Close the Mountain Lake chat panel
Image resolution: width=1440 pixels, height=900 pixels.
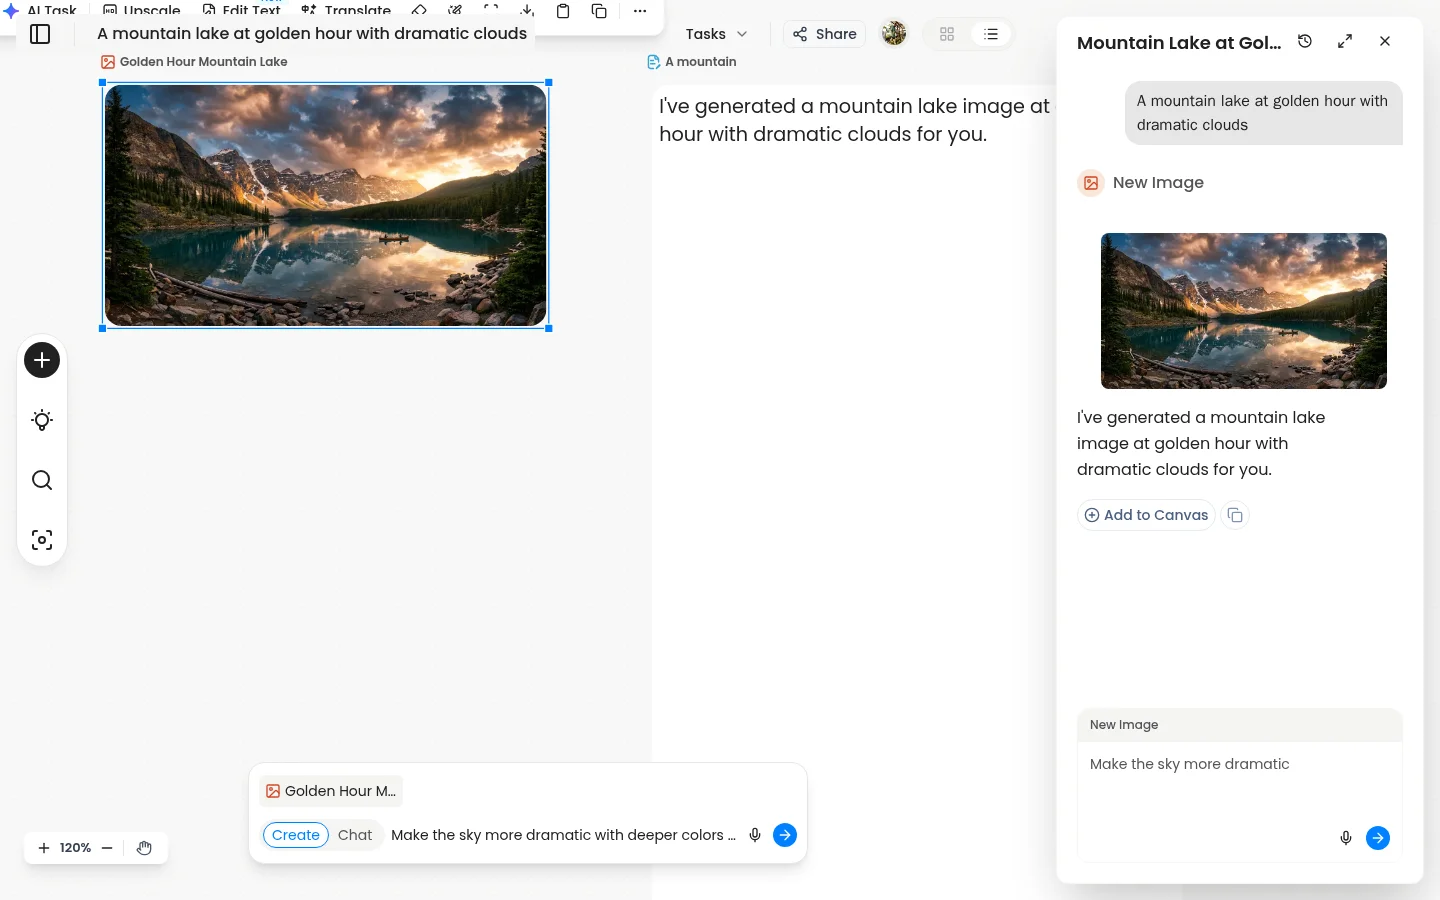1385,41
